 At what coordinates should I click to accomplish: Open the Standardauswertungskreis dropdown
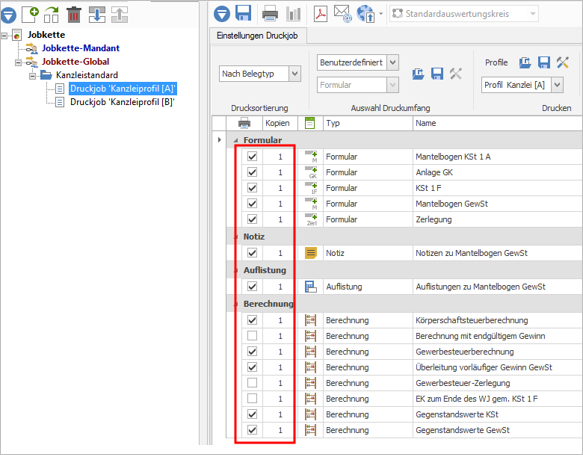click(532, 14)
